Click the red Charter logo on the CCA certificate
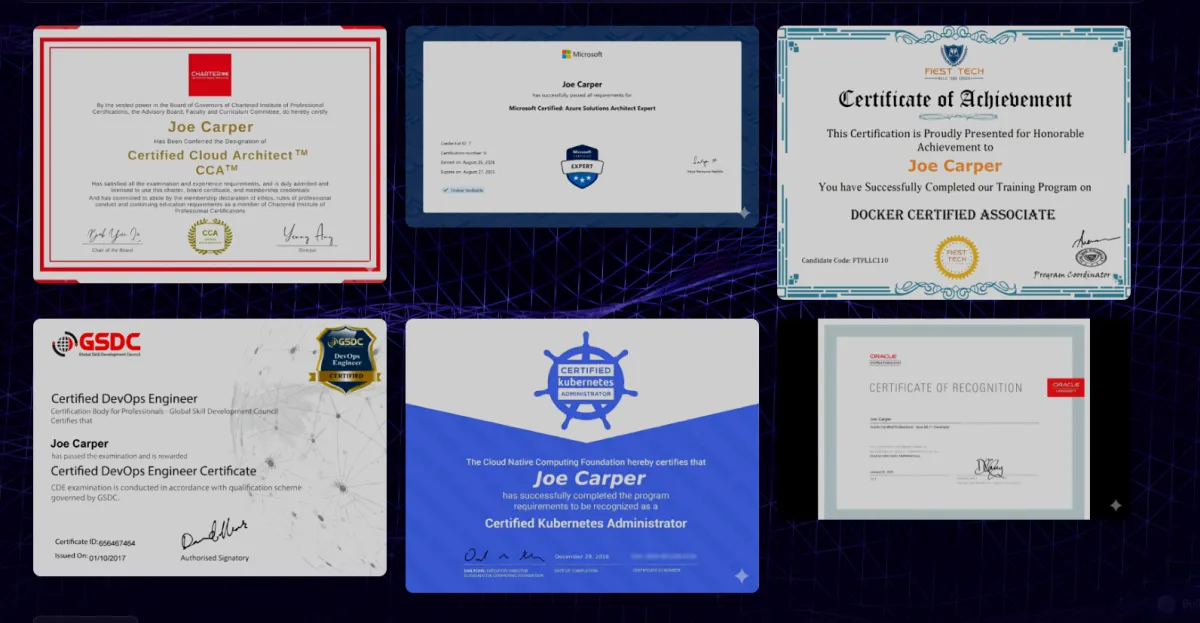The image size is (1200, 623). (210, 74)
